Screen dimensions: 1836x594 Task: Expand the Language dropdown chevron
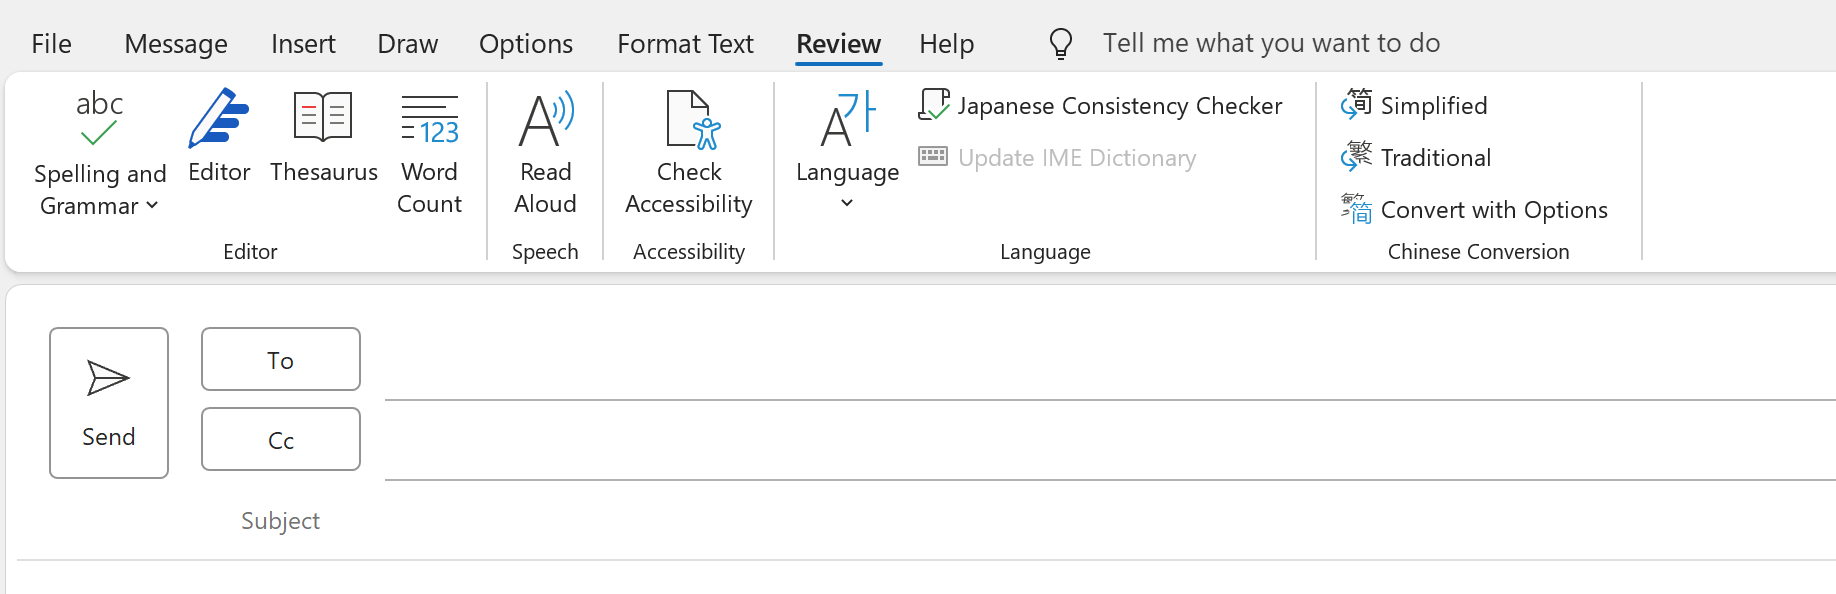(847, 203)
